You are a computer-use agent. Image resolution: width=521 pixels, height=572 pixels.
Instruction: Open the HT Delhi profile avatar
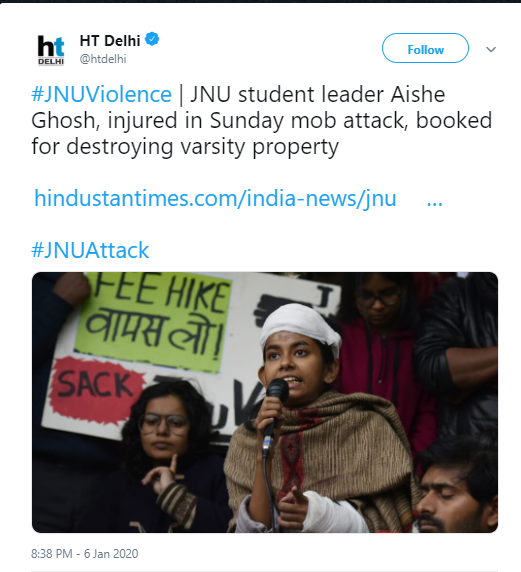coord(51,50)
